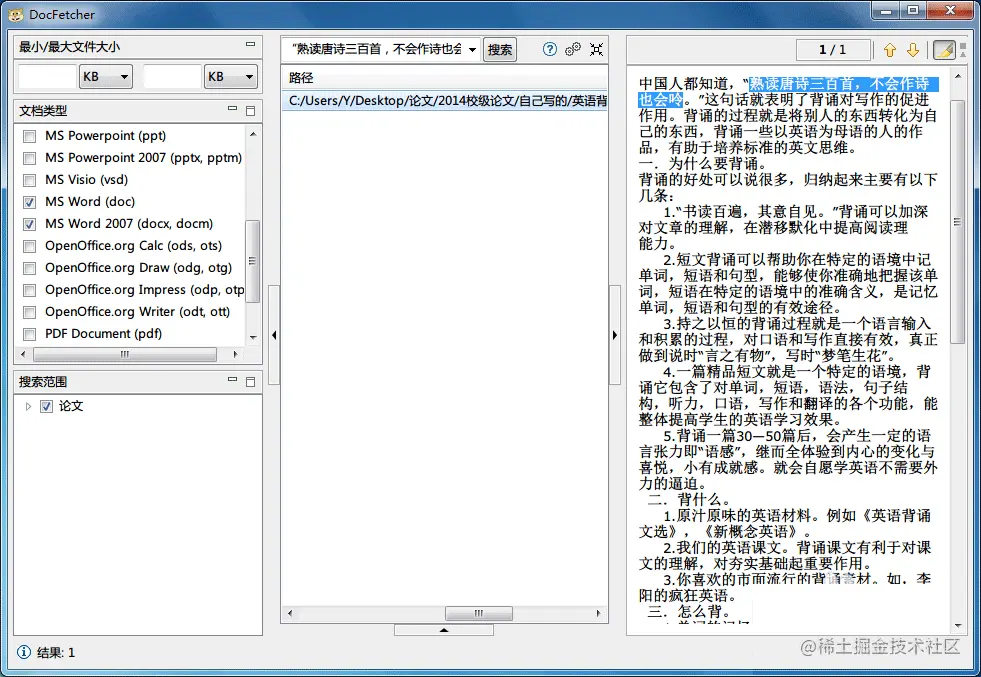Enable OpenOffice.org Calc (ods, ots)
This screenshot has height=677, width=981.
[29, 247]
